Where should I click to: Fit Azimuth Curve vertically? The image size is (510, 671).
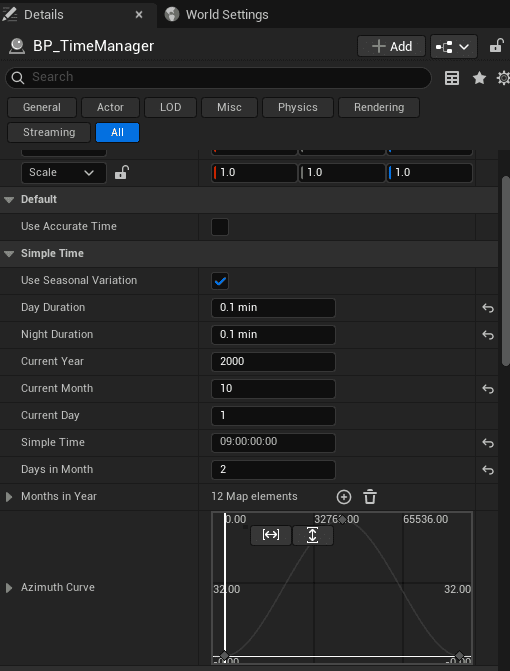tap(312, 535)
